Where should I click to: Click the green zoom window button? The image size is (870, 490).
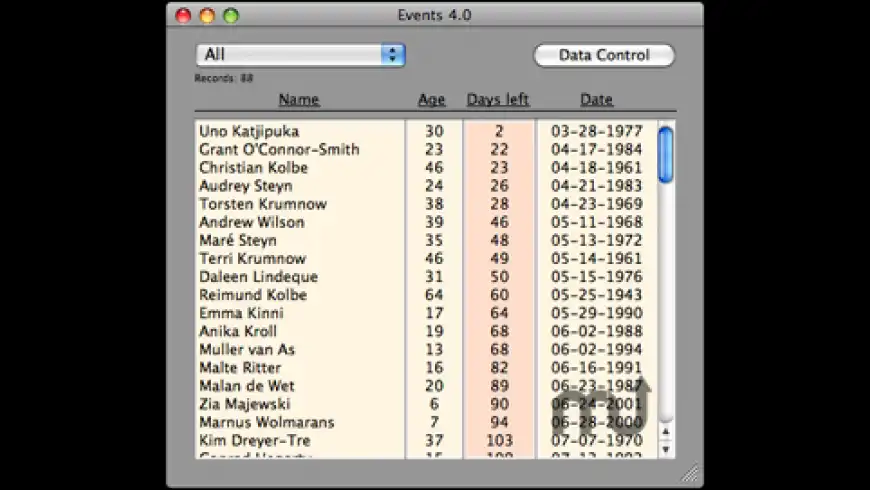231,16
